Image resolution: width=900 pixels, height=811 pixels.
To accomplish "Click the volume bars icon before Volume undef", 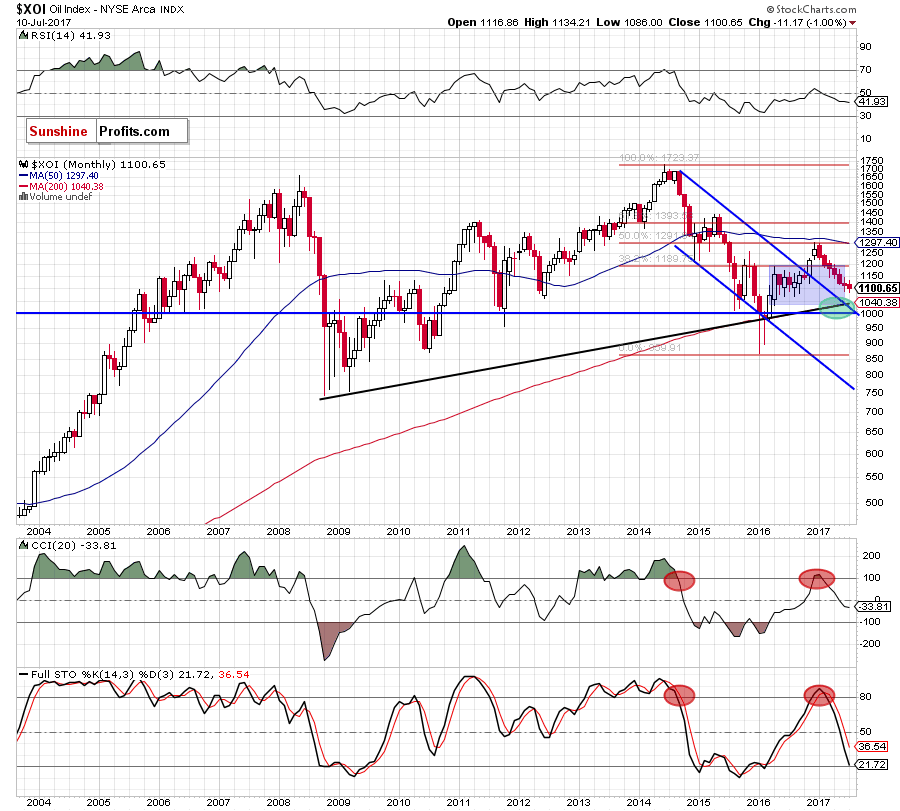I will click(x=24, y=196).
